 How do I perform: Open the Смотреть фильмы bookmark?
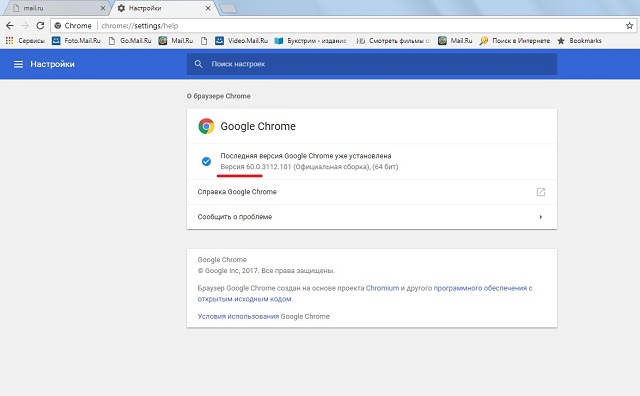[393, 40]
